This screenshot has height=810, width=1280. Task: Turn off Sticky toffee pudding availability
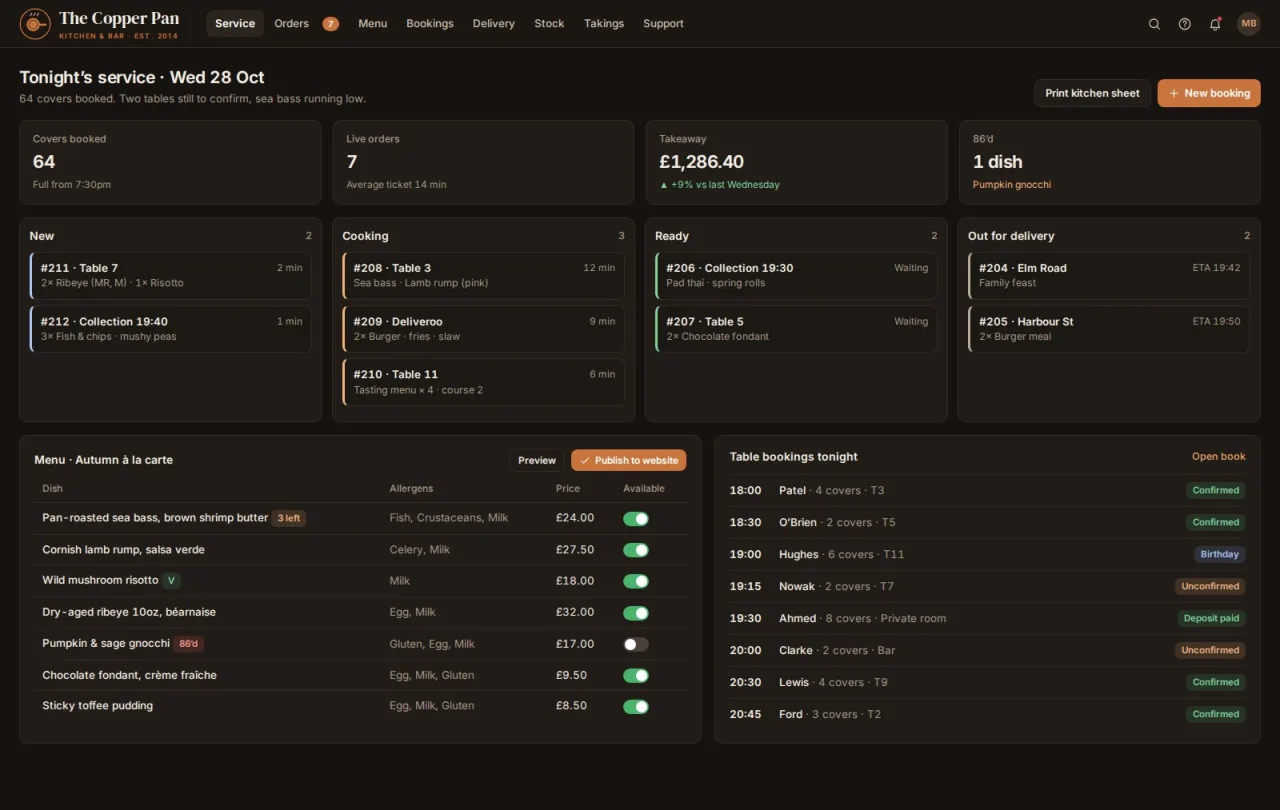636,706
